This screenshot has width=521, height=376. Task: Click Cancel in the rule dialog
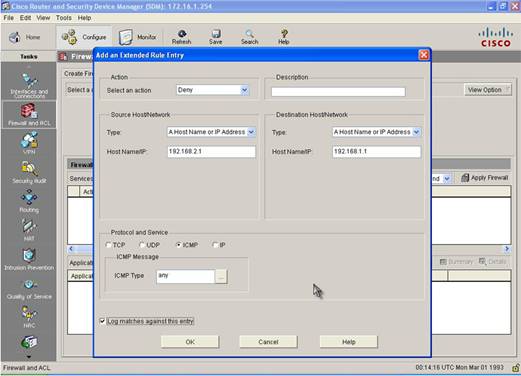click(268, 342)
